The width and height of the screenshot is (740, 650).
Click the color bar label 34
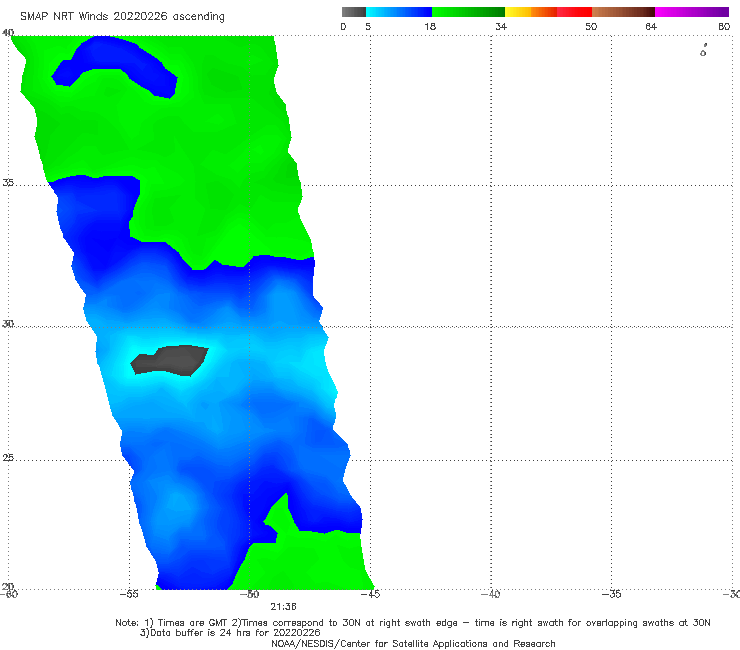pyautogui.click(x=501, y=26)
